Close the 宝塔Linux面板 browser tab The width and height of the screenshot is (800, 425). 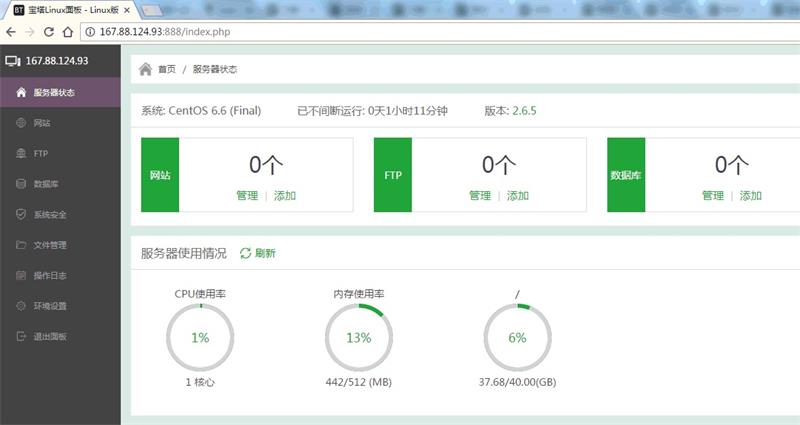pyautogui.click(x=127, y=10)
